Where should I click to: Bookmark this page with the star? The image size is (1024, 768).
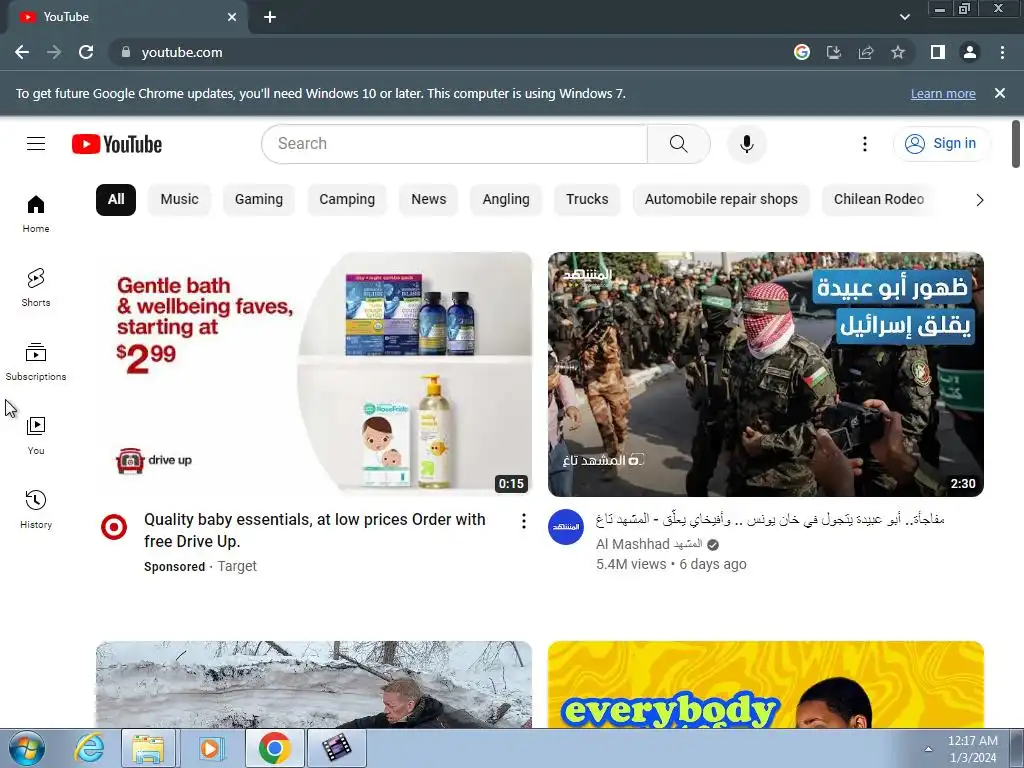click(x=898, y=52)
